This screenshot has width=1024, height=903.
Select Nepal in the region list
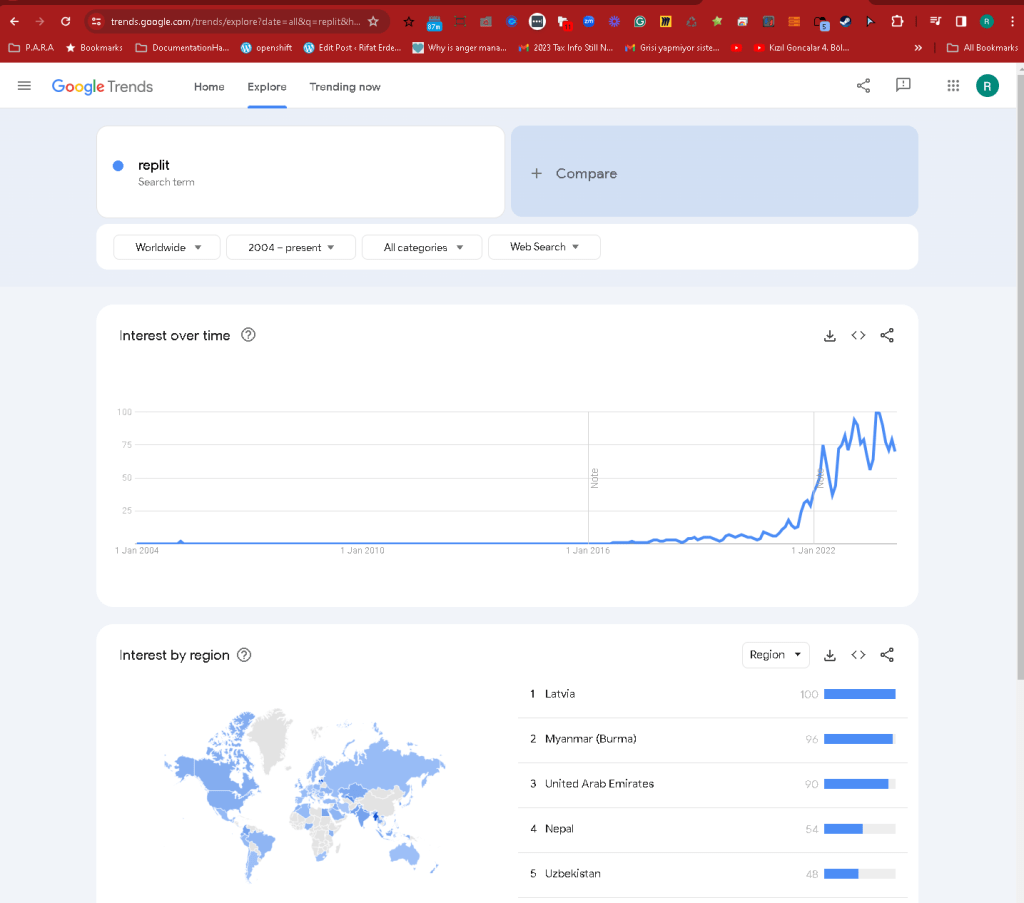(712, 829)
